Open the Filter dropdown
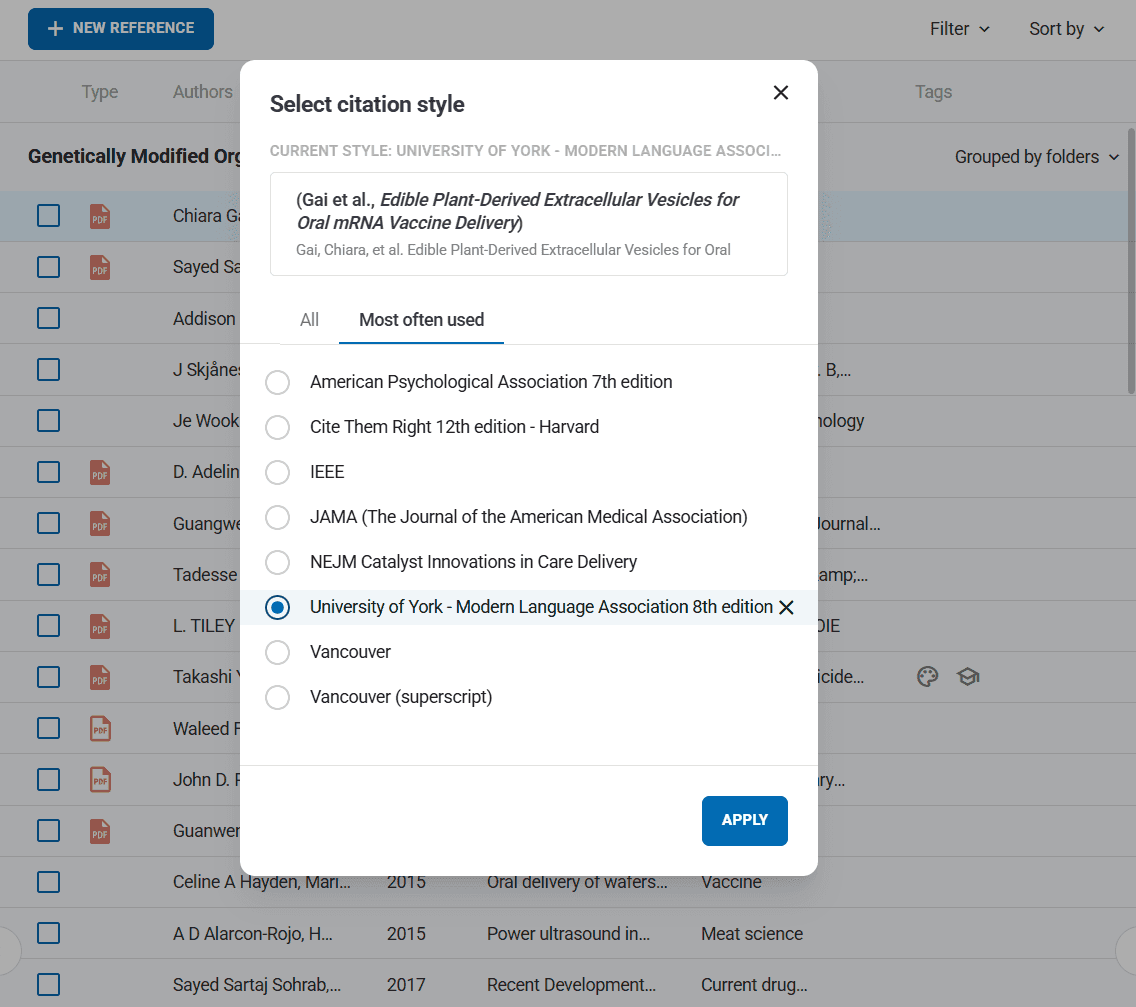Screen dimensions: 1136x1007 959,29
